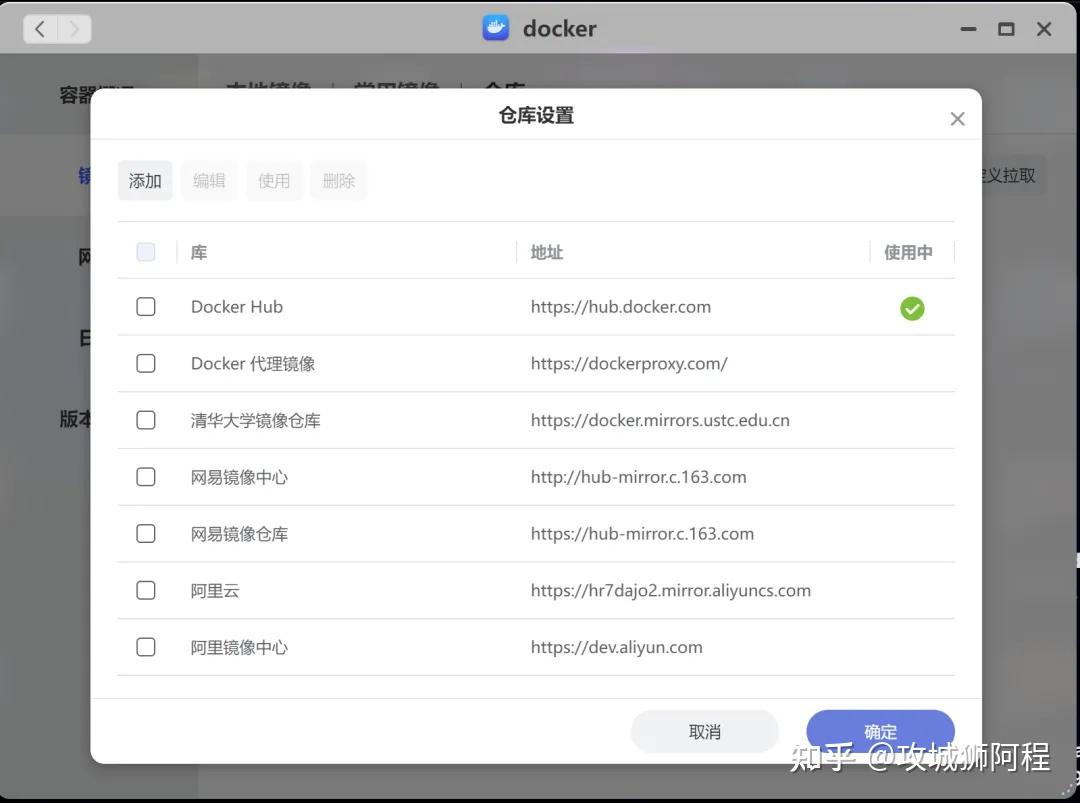Screen dimensions: 1080x803
Task: Check the 阿里镜像中心 checkbox
Action: pos(146,647)
